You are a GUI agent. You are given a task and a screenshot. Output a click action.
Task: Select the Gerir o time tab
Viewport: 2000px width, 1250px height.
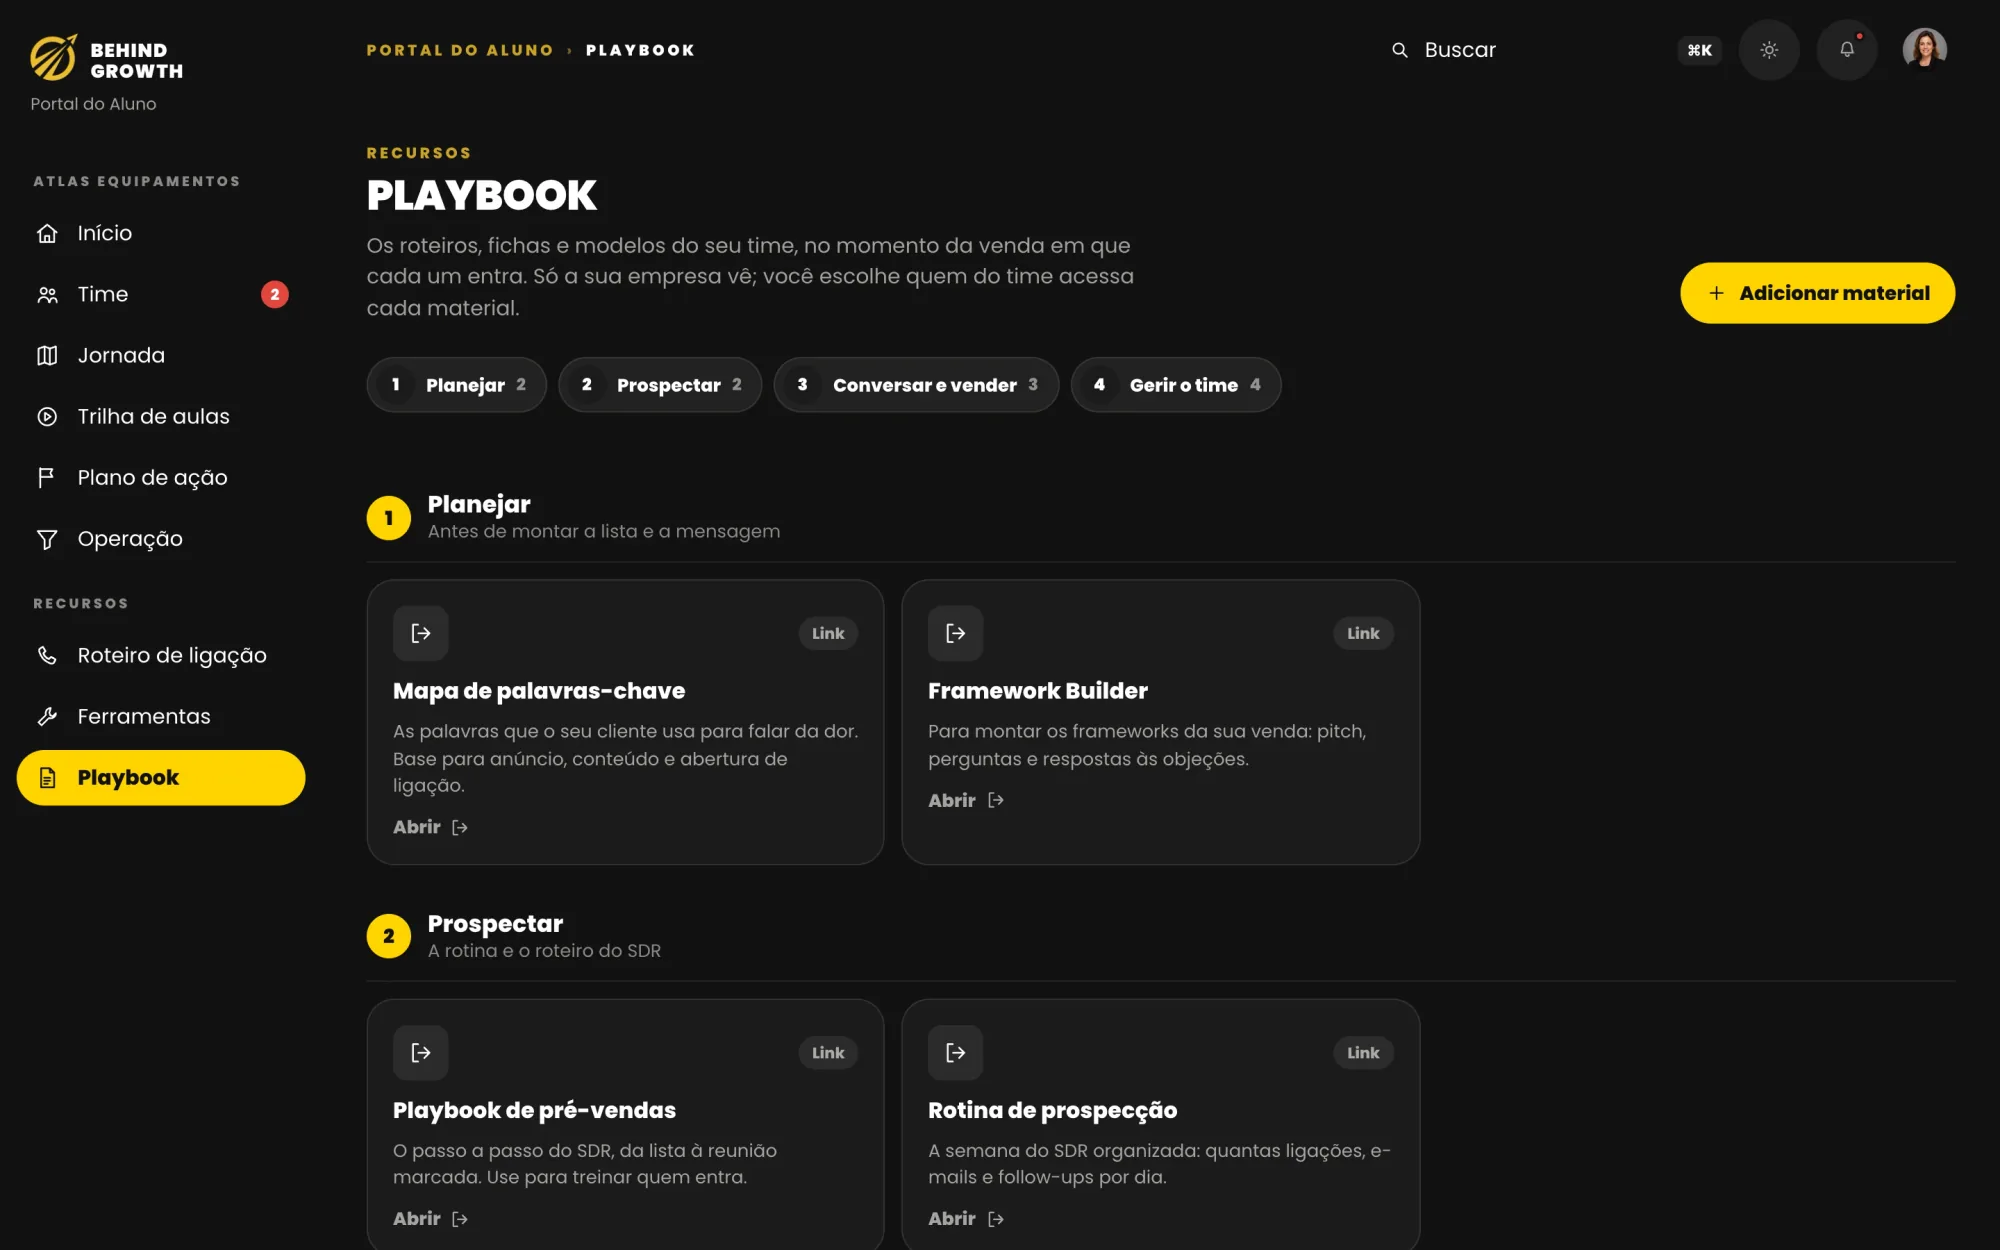pyautogui.click(x=1175, y=385)
